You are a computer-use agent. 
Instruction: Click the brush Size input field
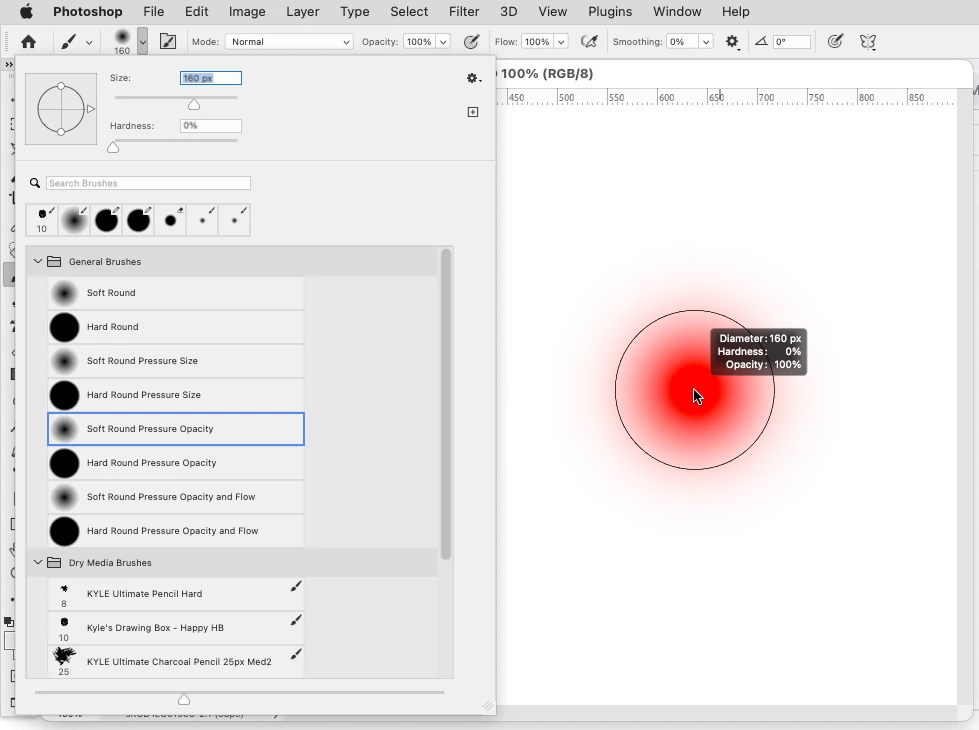point(210,78)
